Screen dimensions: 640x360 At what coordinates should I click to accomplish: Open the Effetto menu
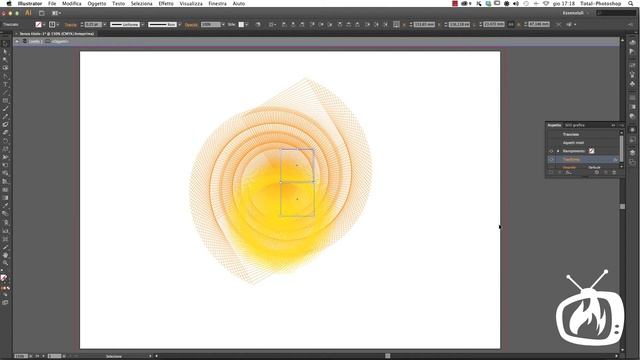tap(166, 3)
